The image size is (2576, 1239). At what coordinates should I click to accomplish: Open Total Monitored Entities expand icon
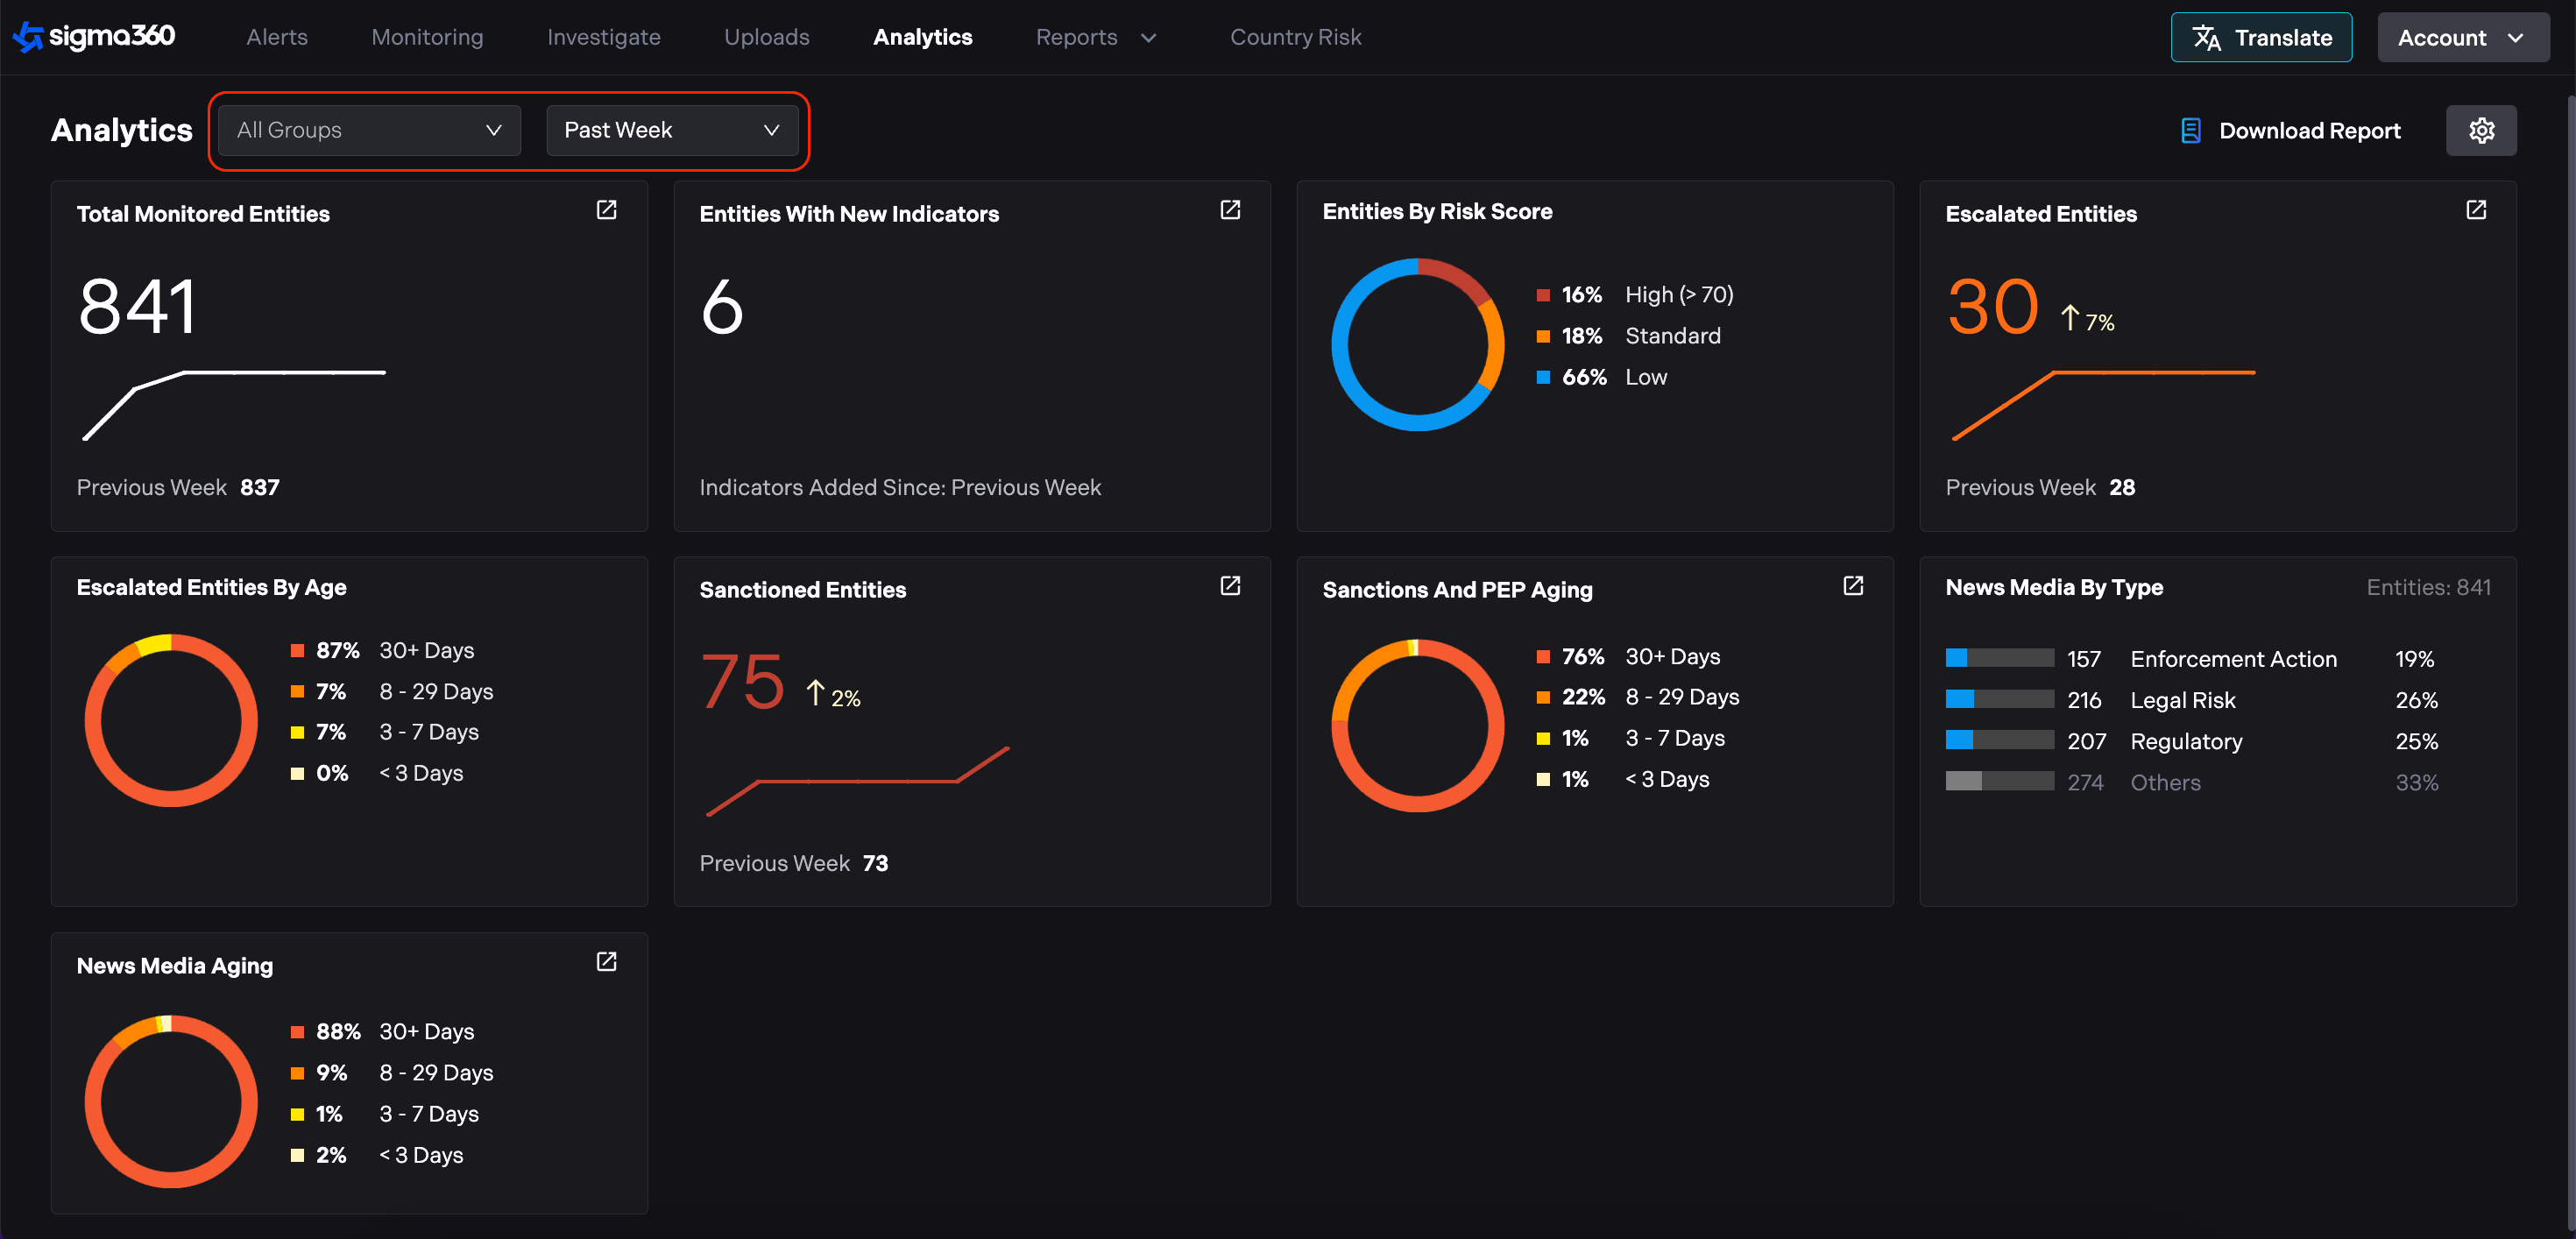pos(606,210)
